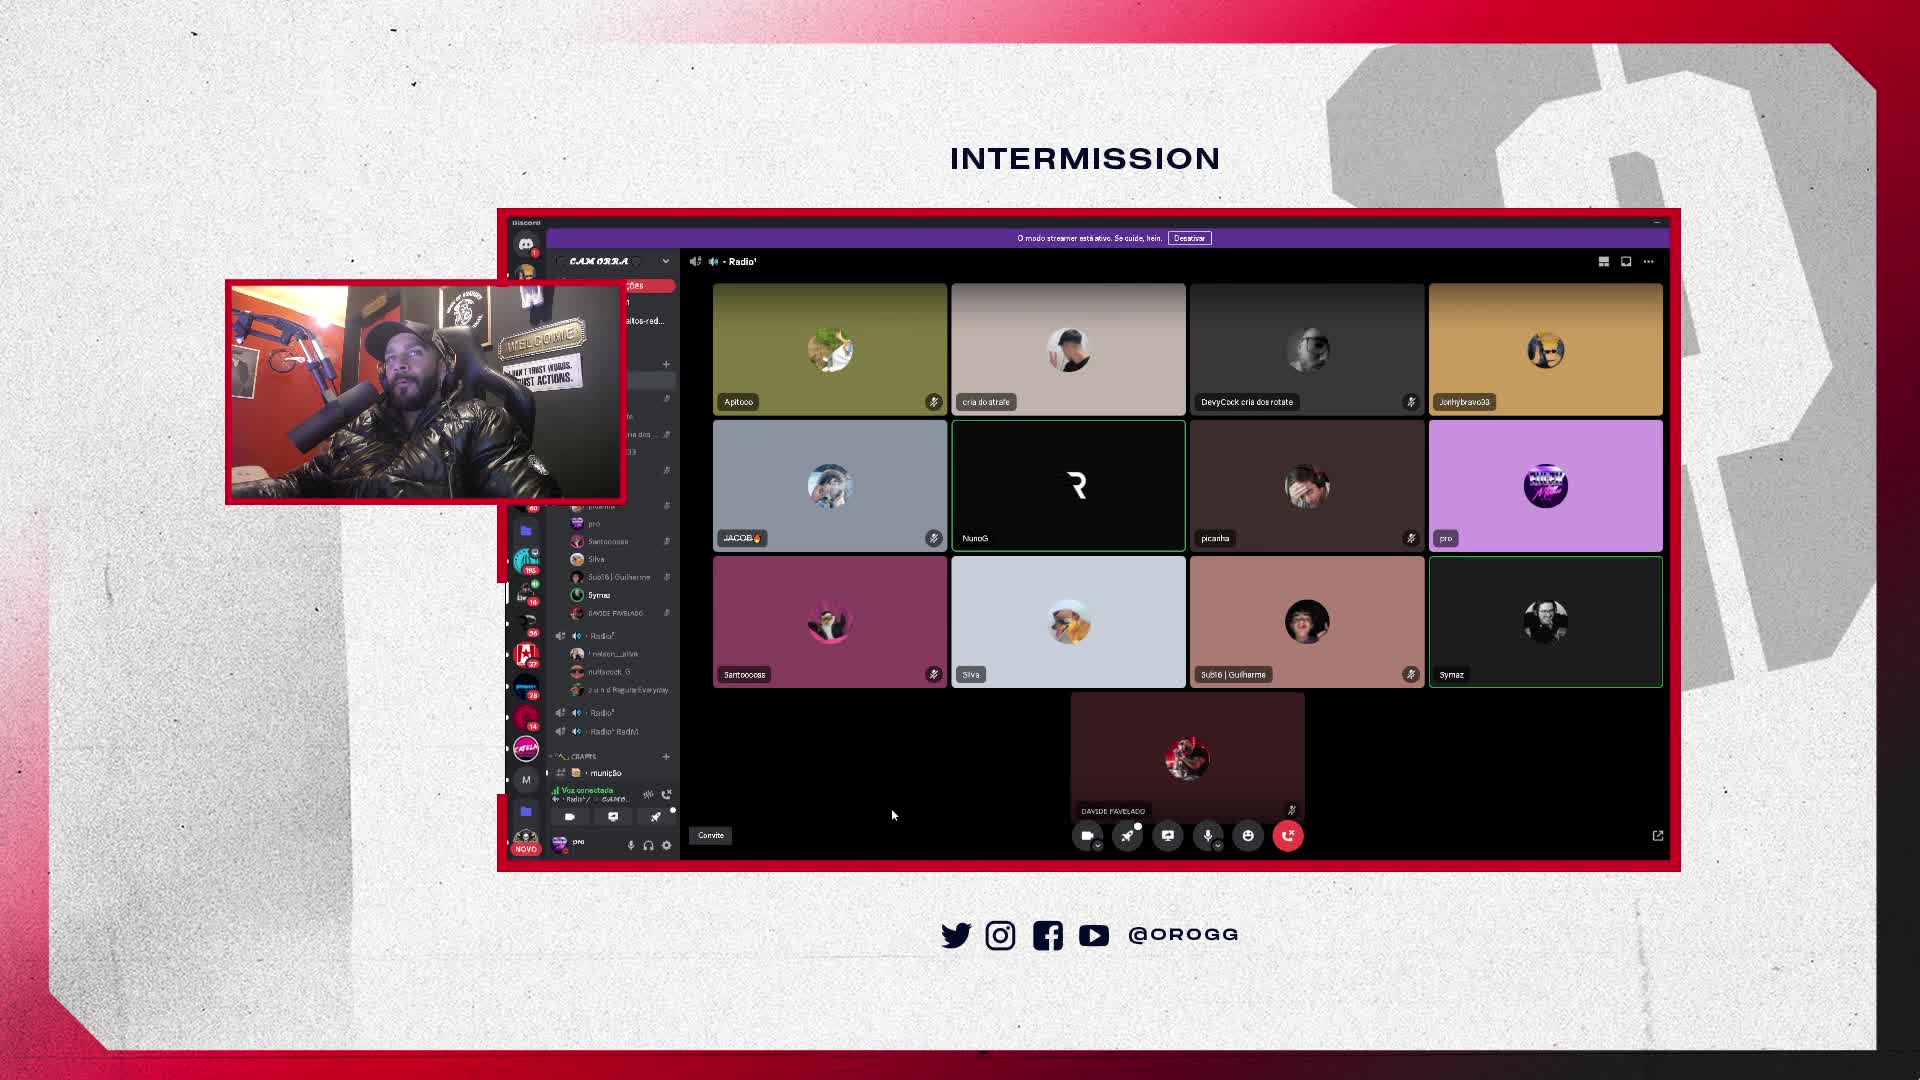Toggle deafen headphones in user panel
This screenshot has height=1080, width=1920.
click(649, 846)
